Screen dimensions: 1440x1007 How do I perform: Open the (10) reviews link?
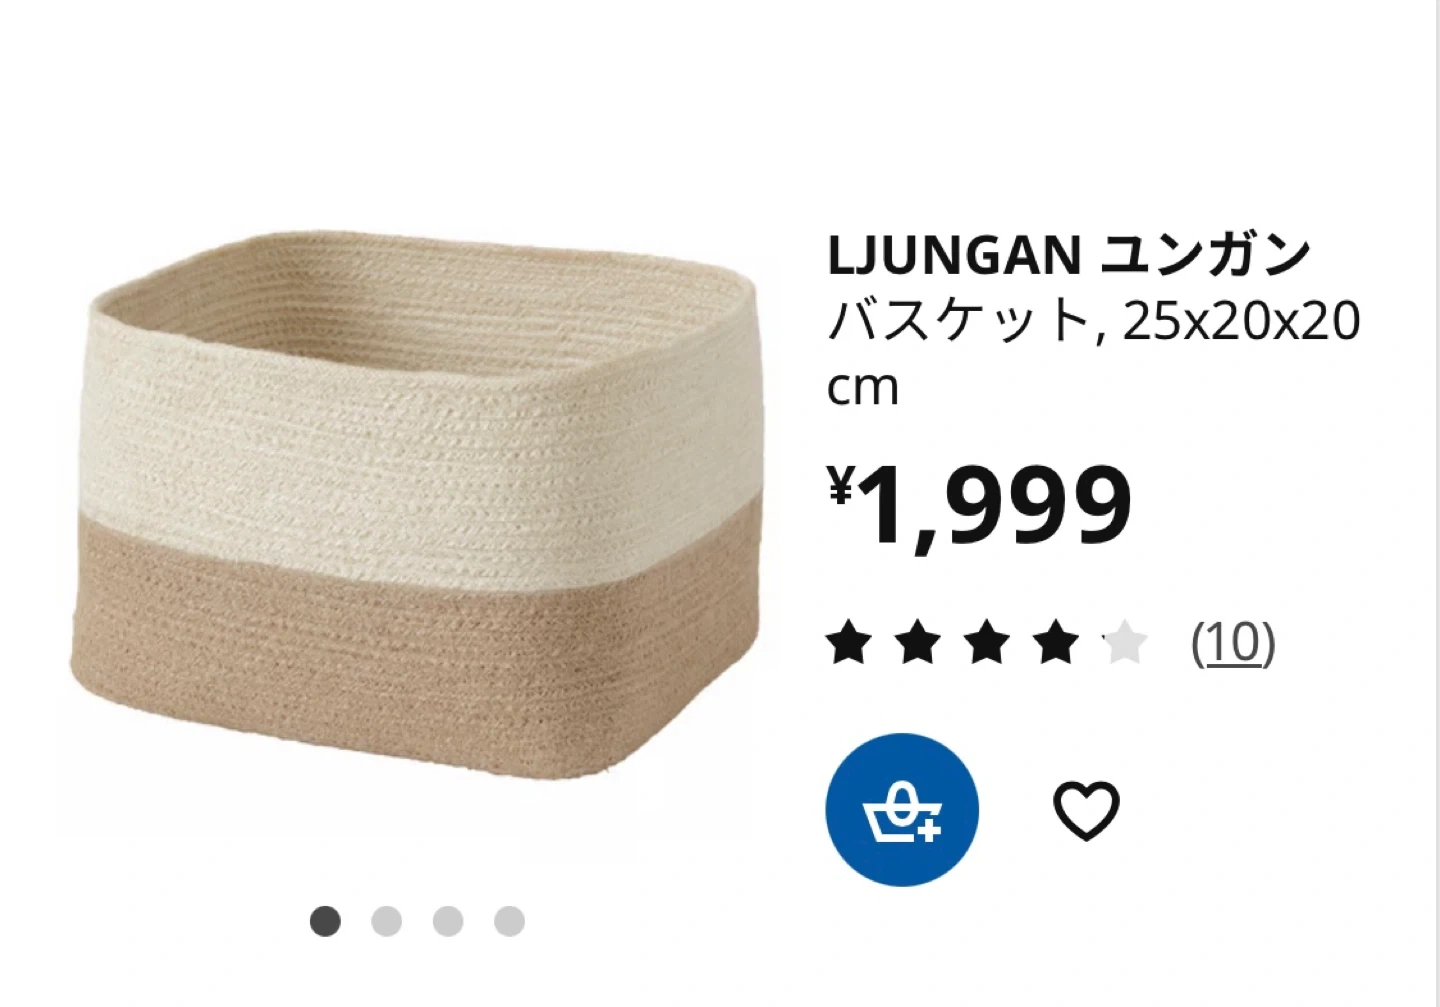point(1233,643)
